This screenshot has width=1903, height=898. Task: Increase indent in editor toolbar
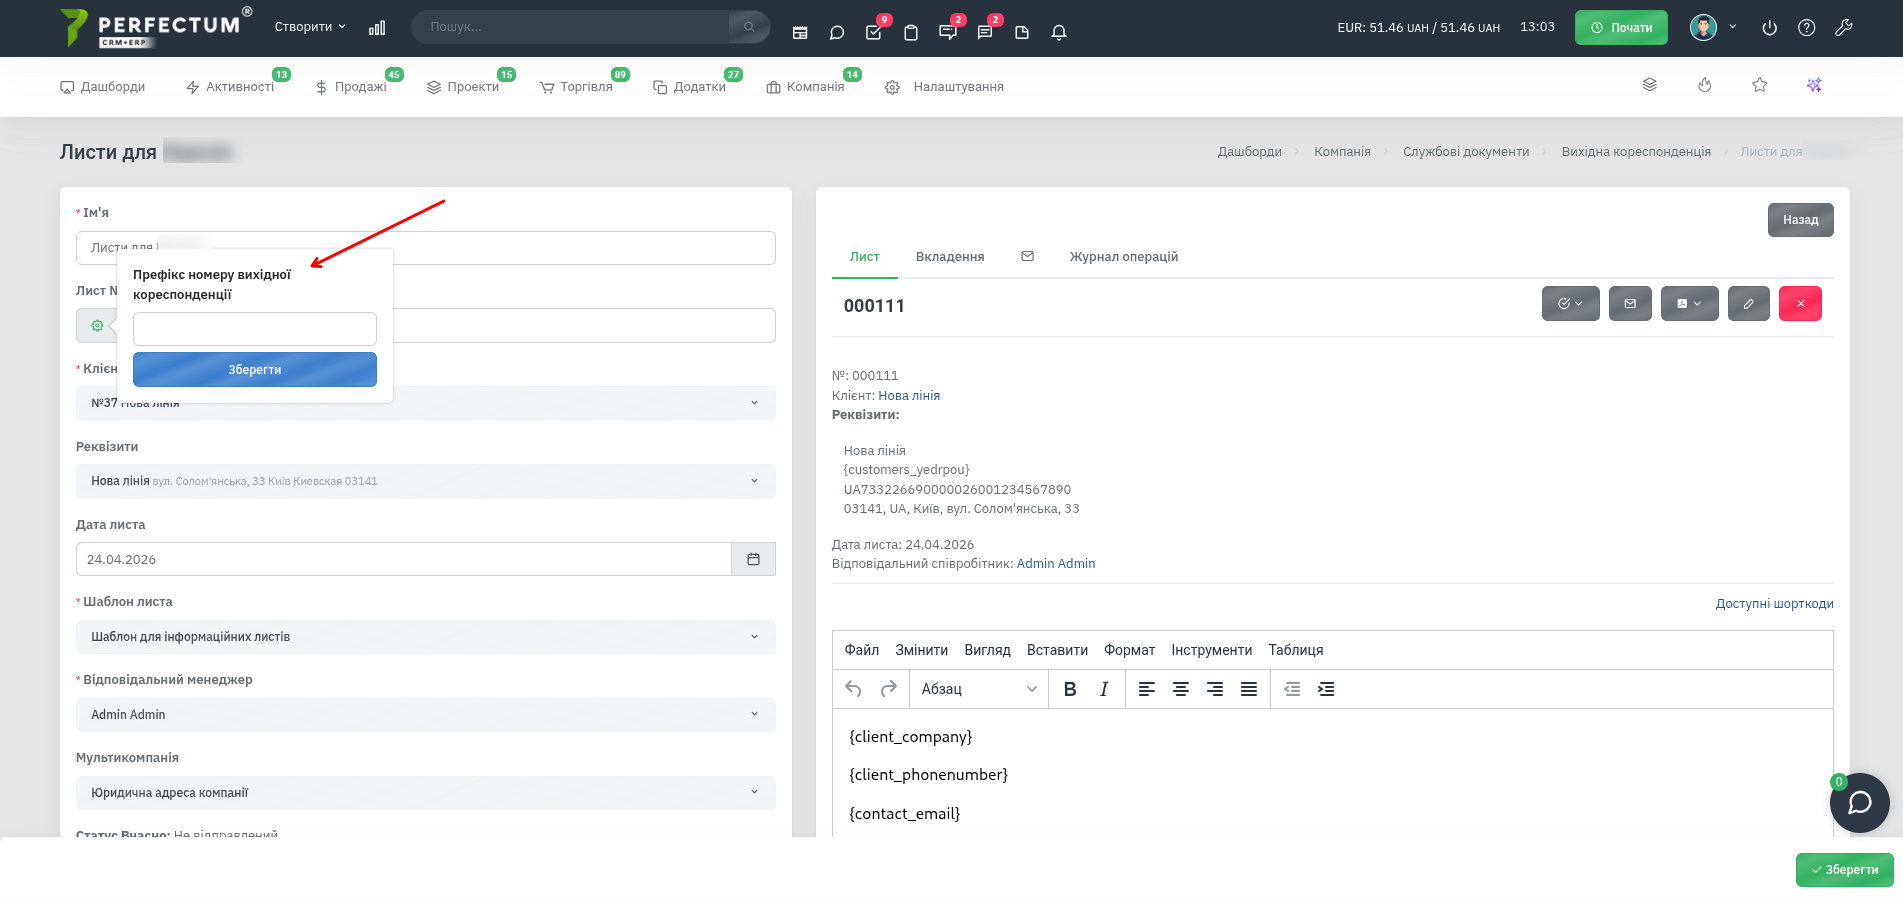tap(1326, 689)
